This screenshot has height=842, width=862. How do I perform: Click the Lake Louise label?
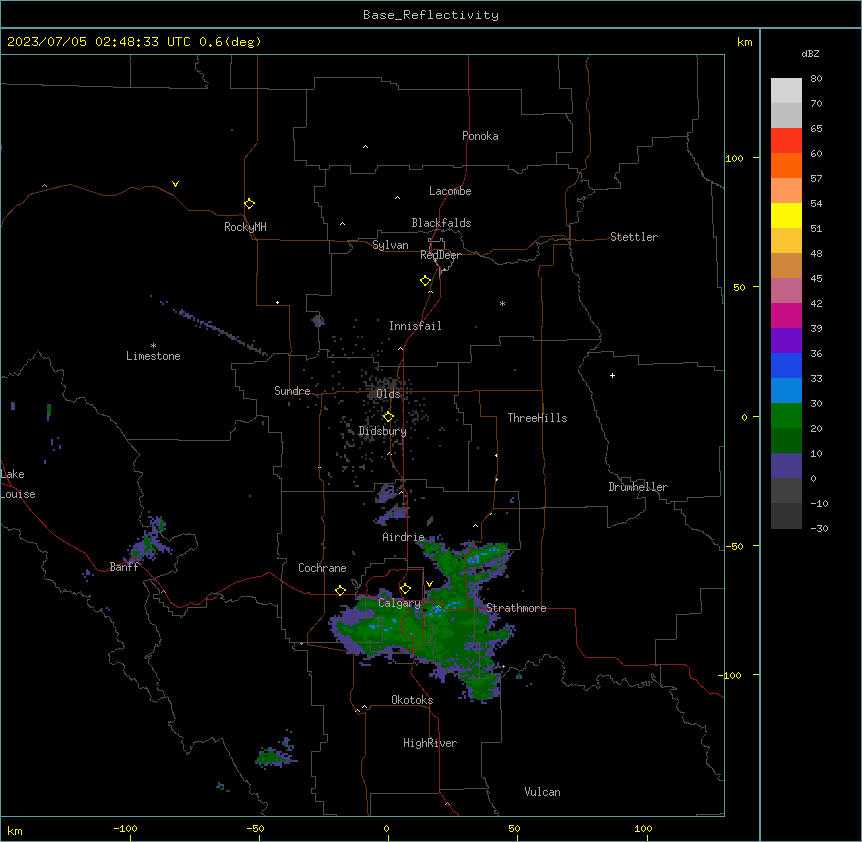click(18, 484)
